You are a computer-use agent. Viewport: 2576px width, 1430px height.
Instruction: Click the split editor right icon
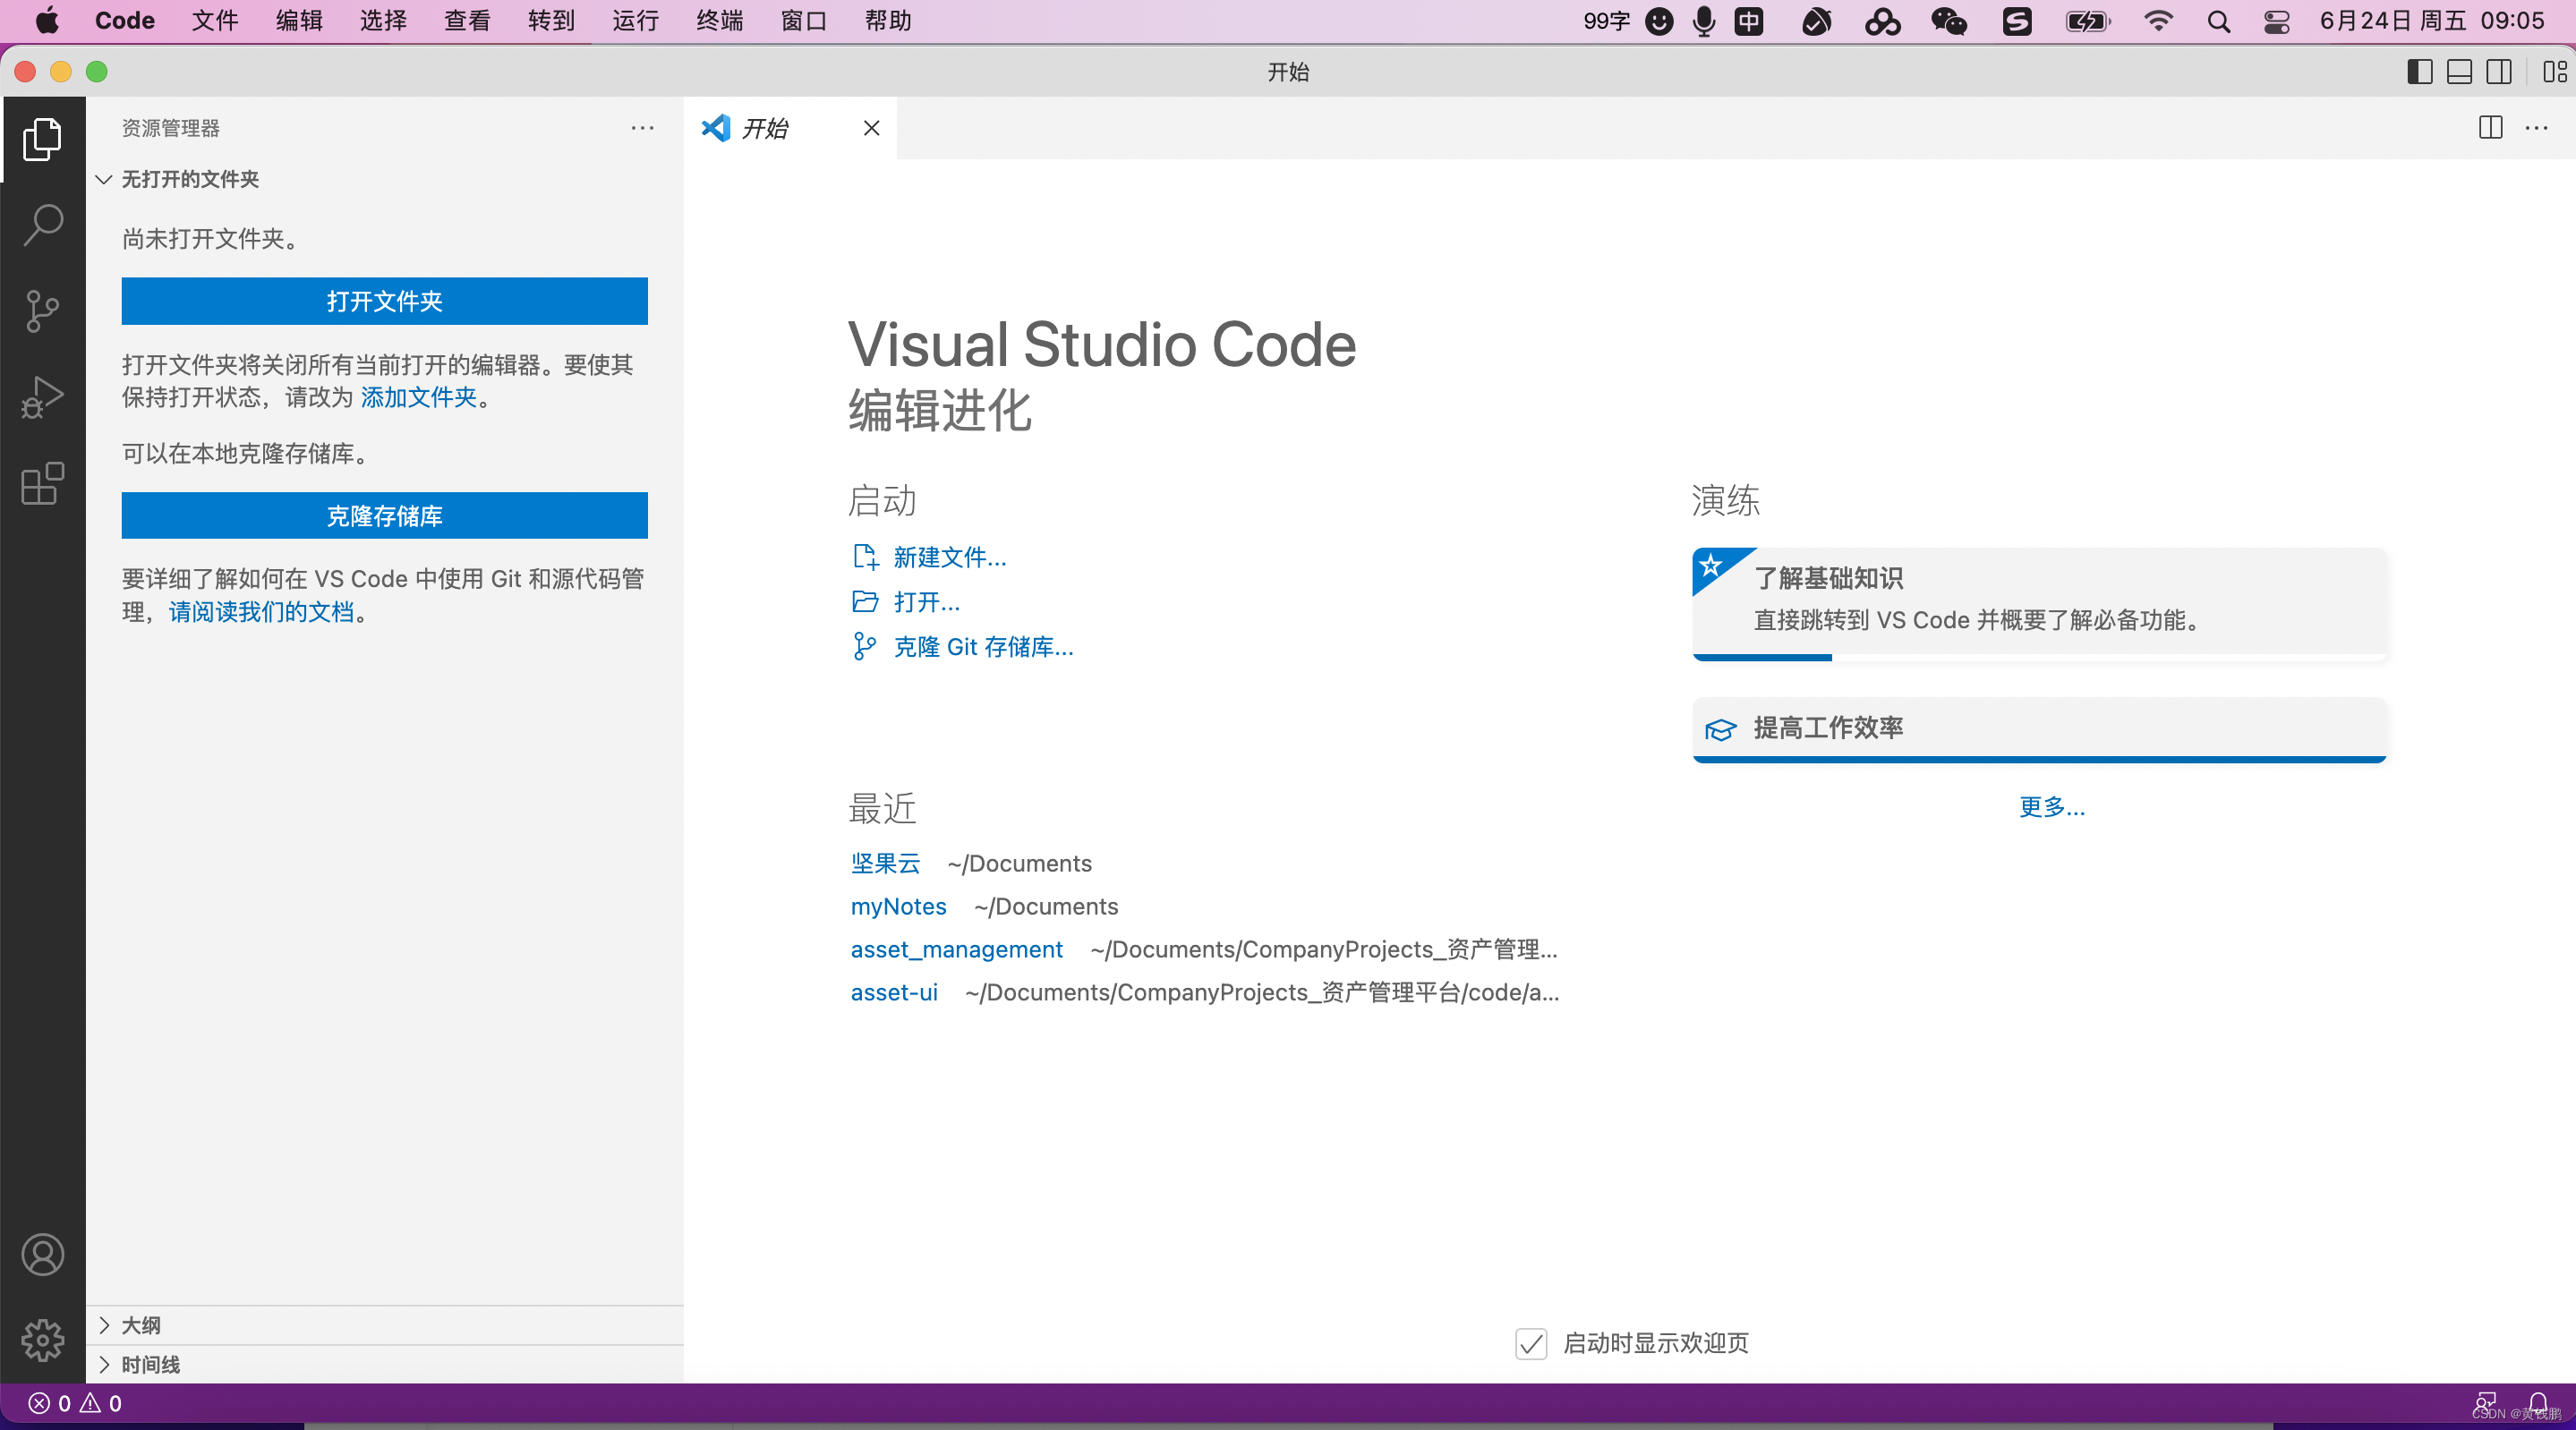[2490, 128]
